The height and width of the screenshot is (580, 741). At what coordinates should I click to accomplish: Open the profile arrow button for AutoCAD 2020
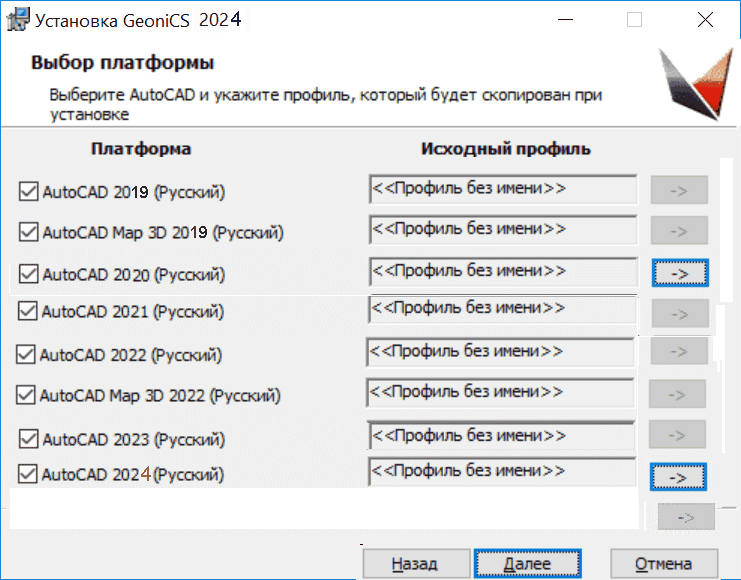[x=680, y=272]
